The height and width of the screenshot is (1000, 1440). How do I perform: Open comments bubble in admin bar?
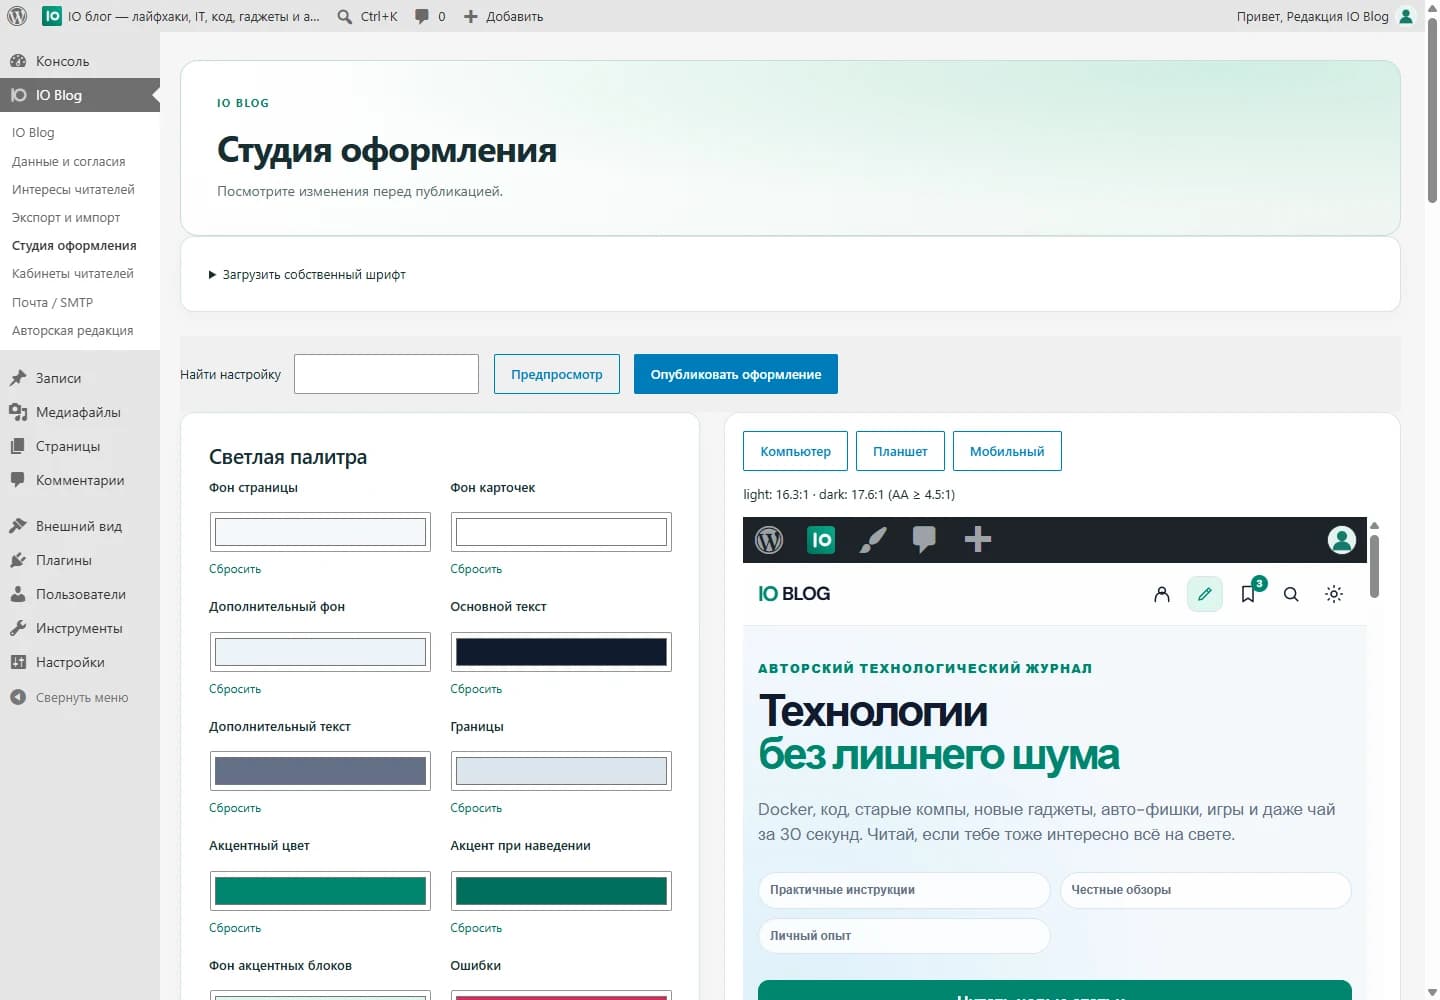(x=422, y=16)
